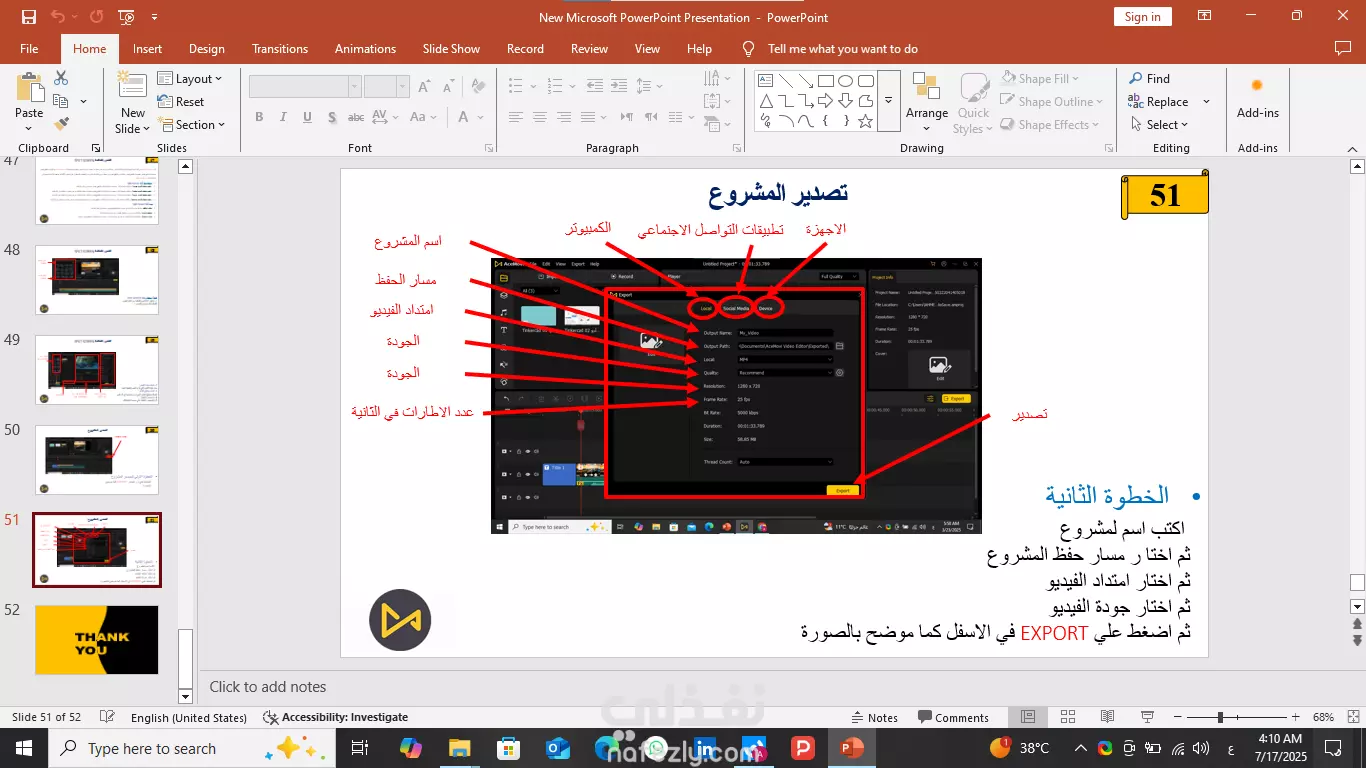Switch to the Design tab
This screenshot has width=1366, height=768.
[x=206, y=49]
